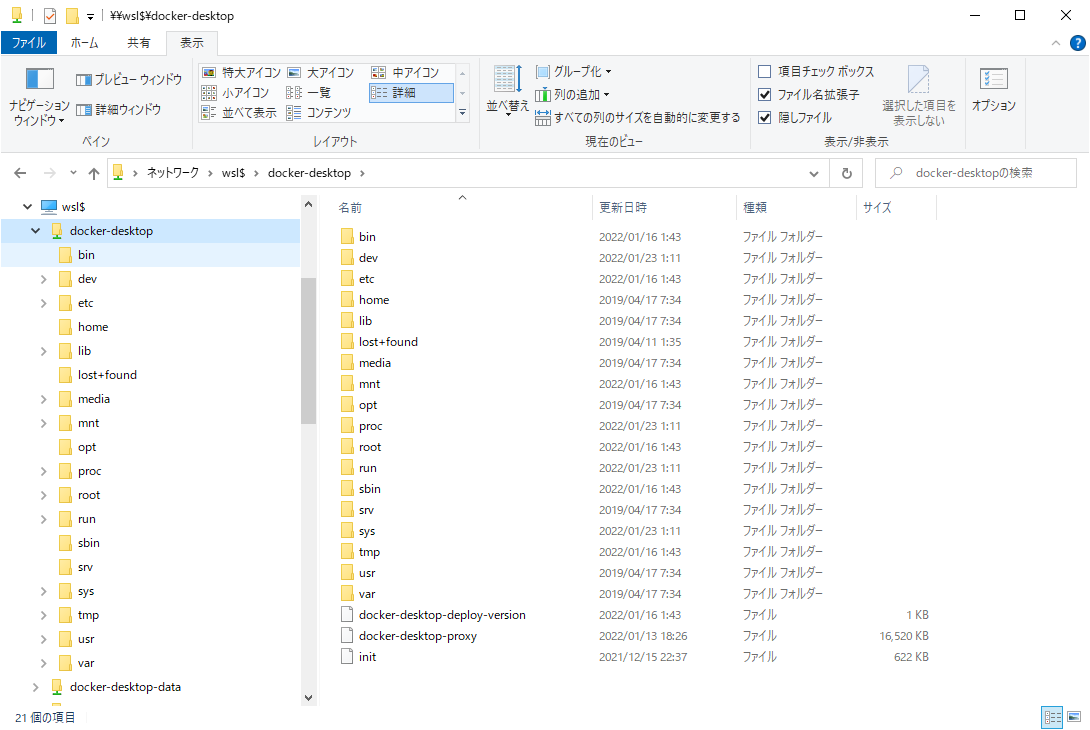
Task: Open the address bar history dropdown
Action: pos(813,172)
